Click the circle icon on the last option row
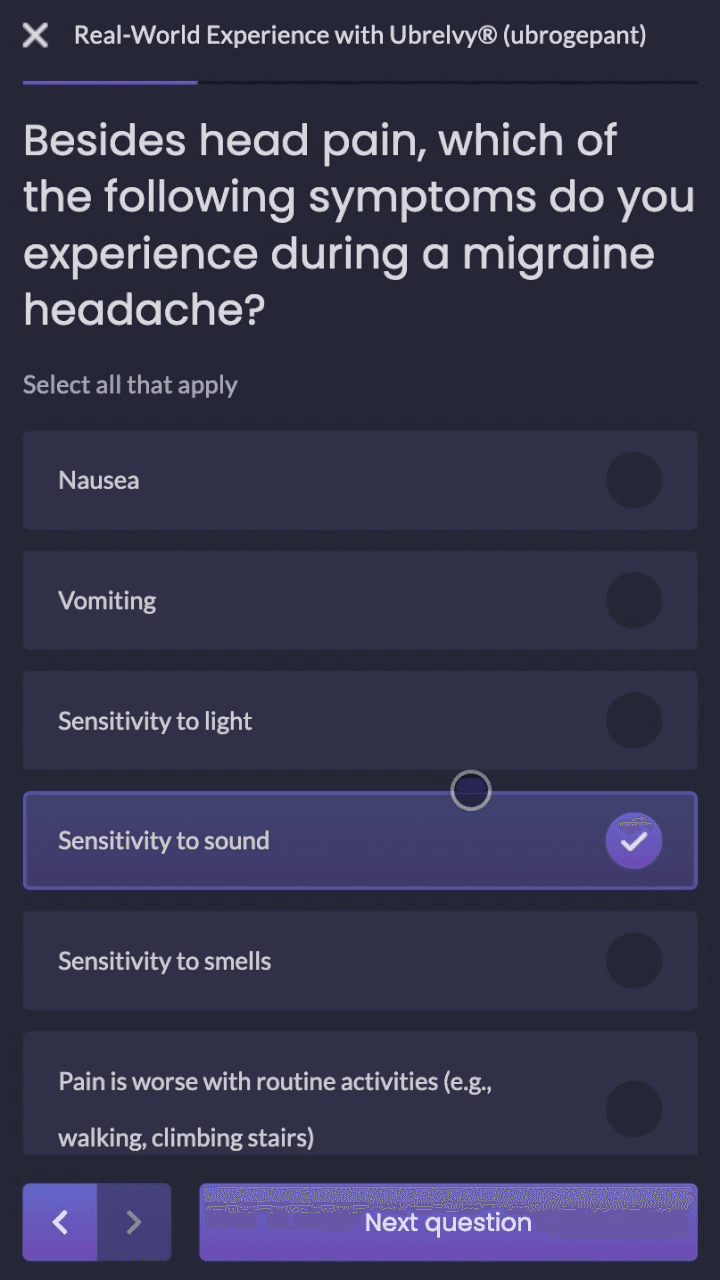Screen dimensions: 720x1280 click(x=633, y=1108)
